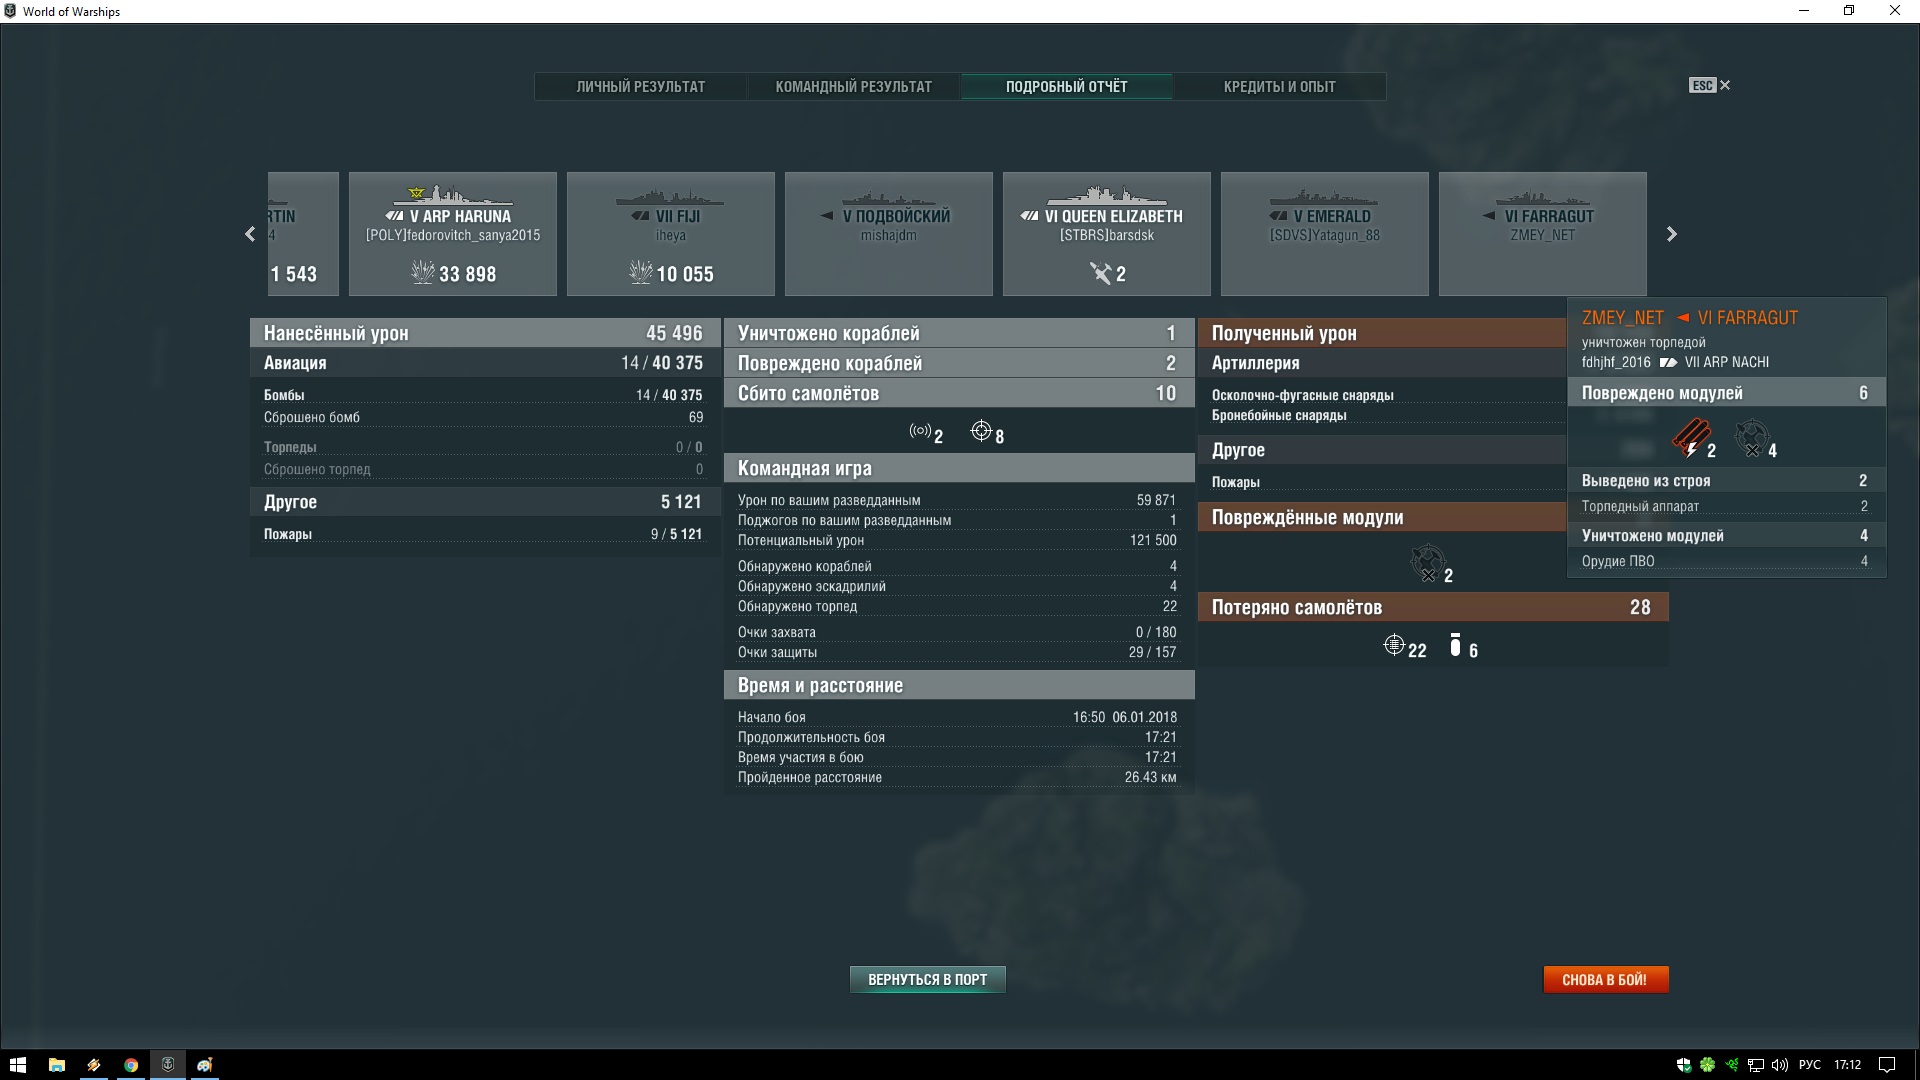This screenshot has width=1920, height=1080.
Task: Click the Урон по вашим разведданным row
Action: point(959,500)
